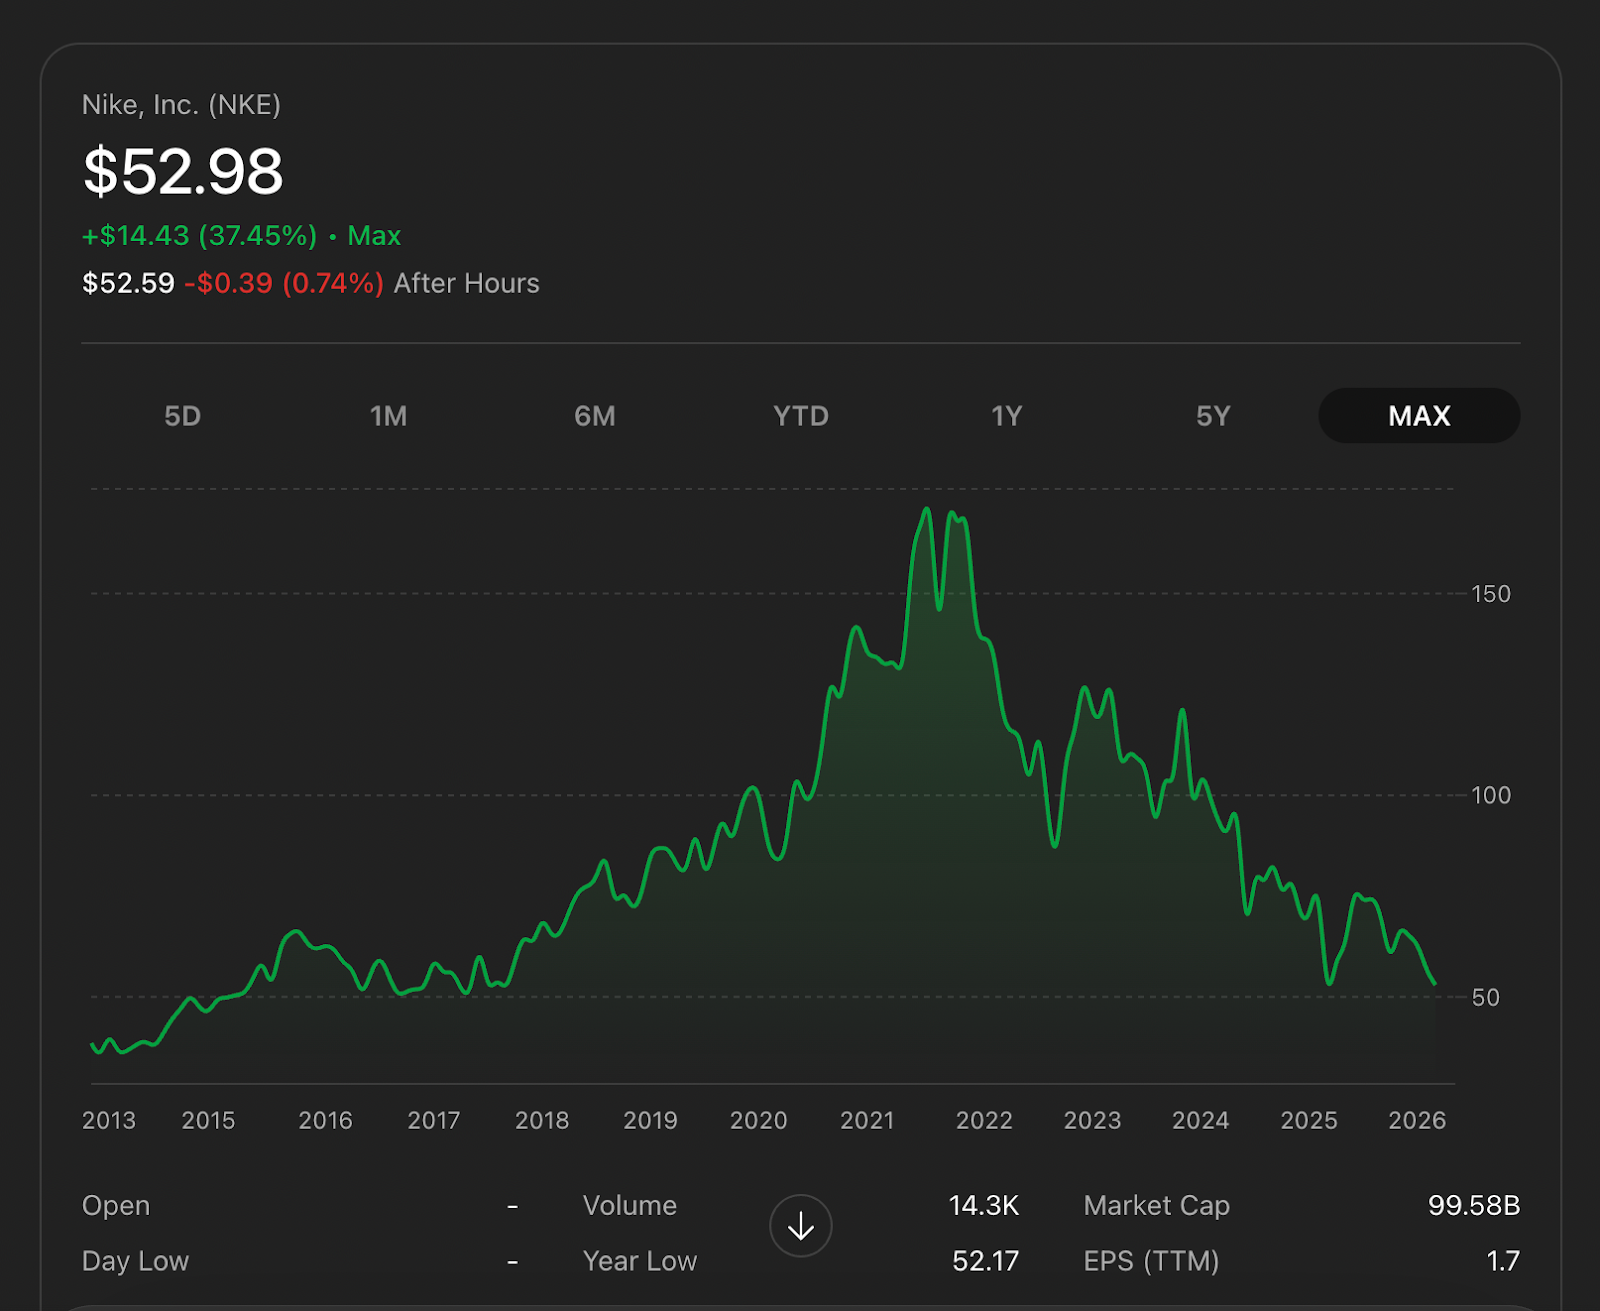Screen dimensions: 1600x1311
Task: Click the chart line's endpoint at 2026
Action: pyautogui.click(x=1435, y=984)
